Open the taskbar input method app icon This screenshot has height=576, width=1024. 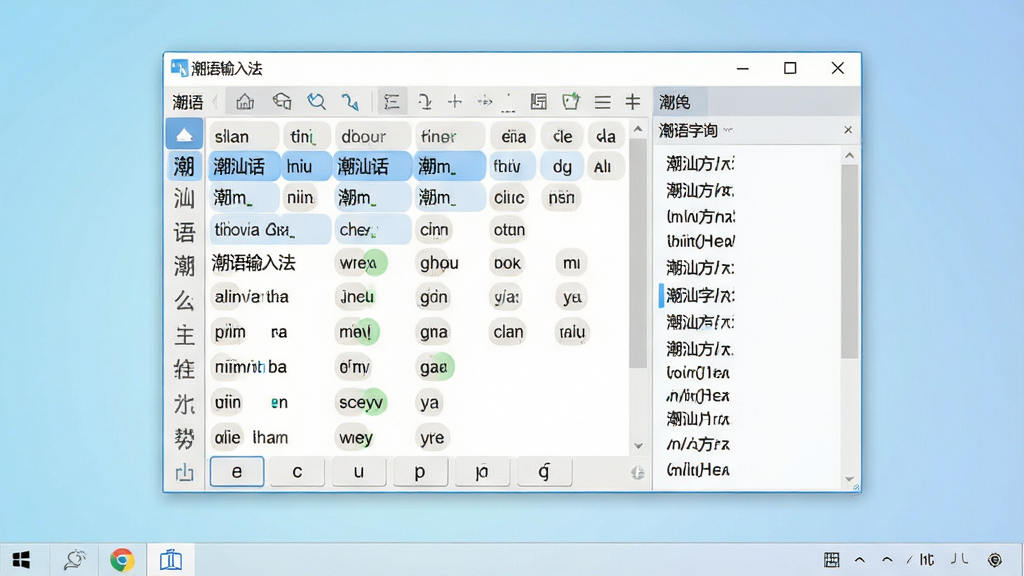(171, 560)
